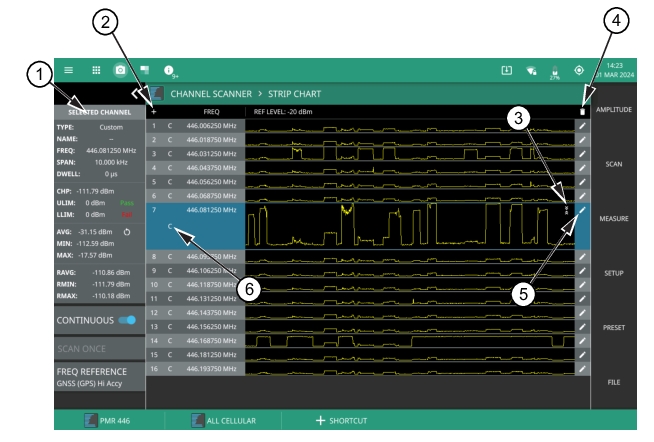Add a new SHORTCUT in bottom bar
The image size is (654, 442).
[338, 421]
